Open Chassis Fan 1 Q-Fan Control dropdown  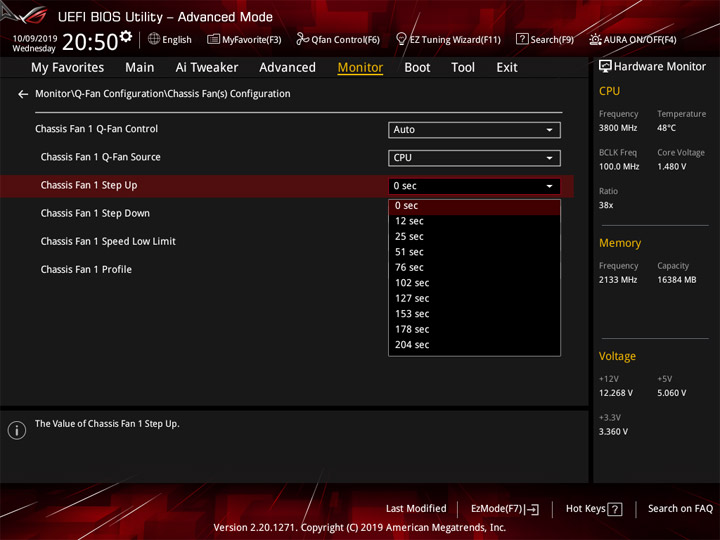coord(474,129)
